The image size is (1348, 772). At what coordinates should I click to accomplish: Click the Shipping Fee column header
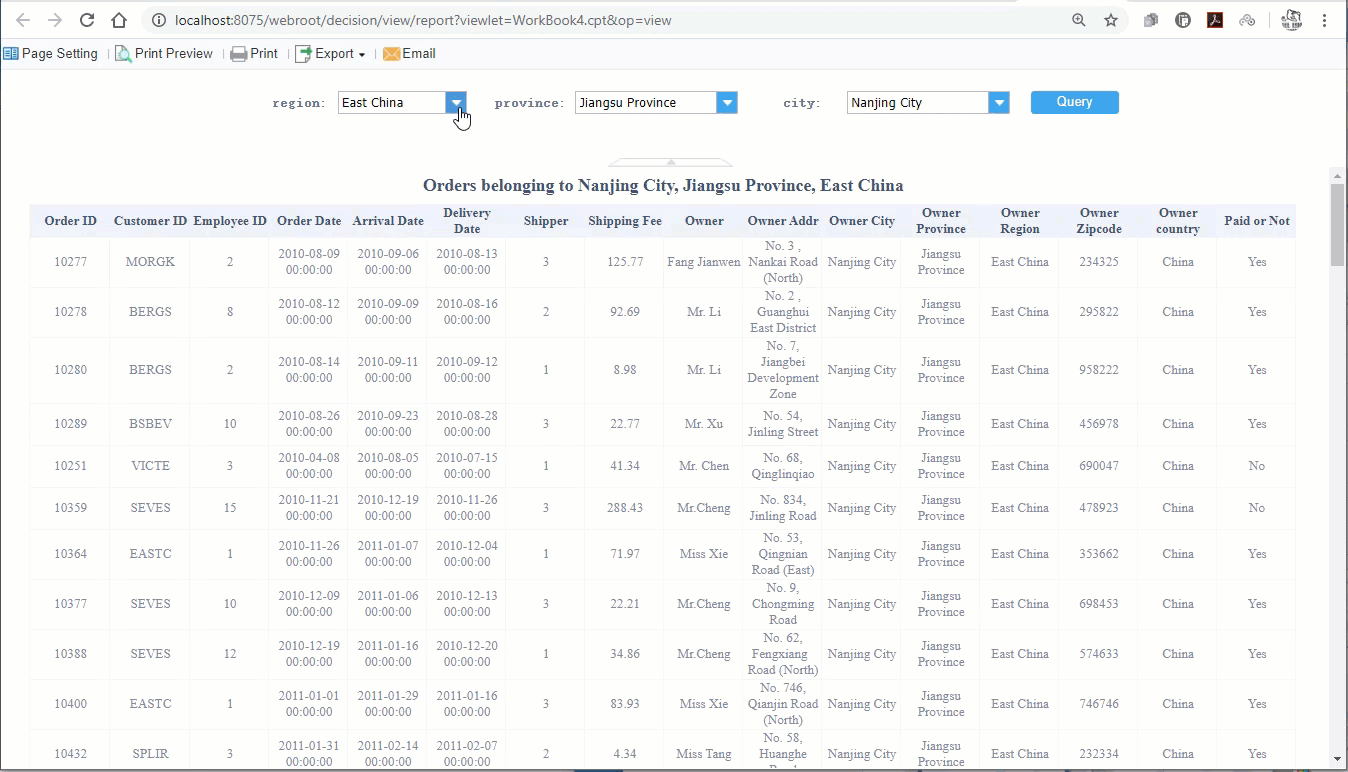(x=625, y=221)
